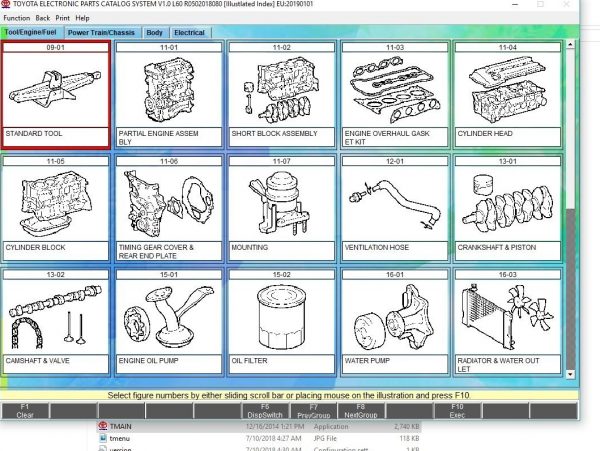Select the Engine Oil Pump illustration
Image resolution: width=600 pixels, height=451 pixels.
169,317
